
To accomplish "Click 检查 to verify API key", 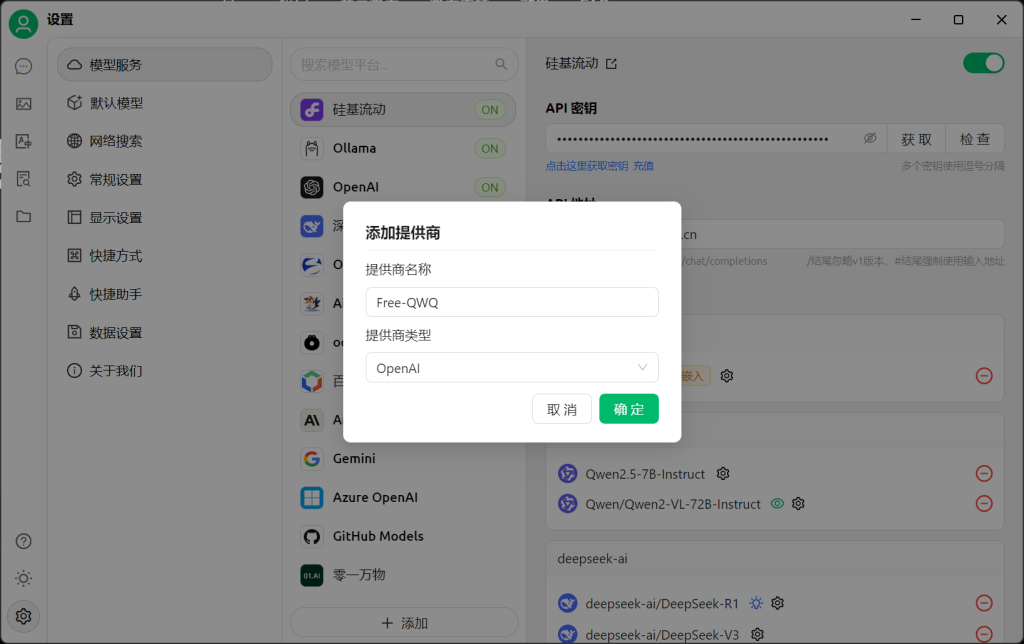I will [x=975, y=138].
